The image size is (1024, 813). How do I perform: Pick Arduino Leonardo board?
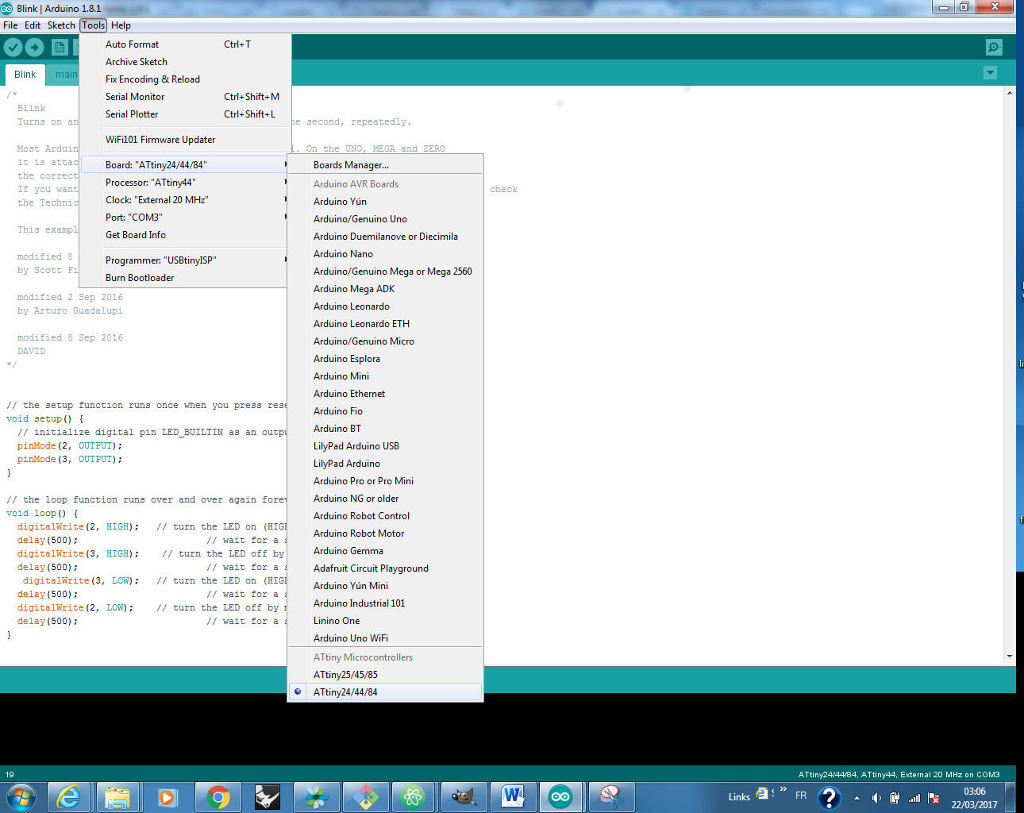385,306
